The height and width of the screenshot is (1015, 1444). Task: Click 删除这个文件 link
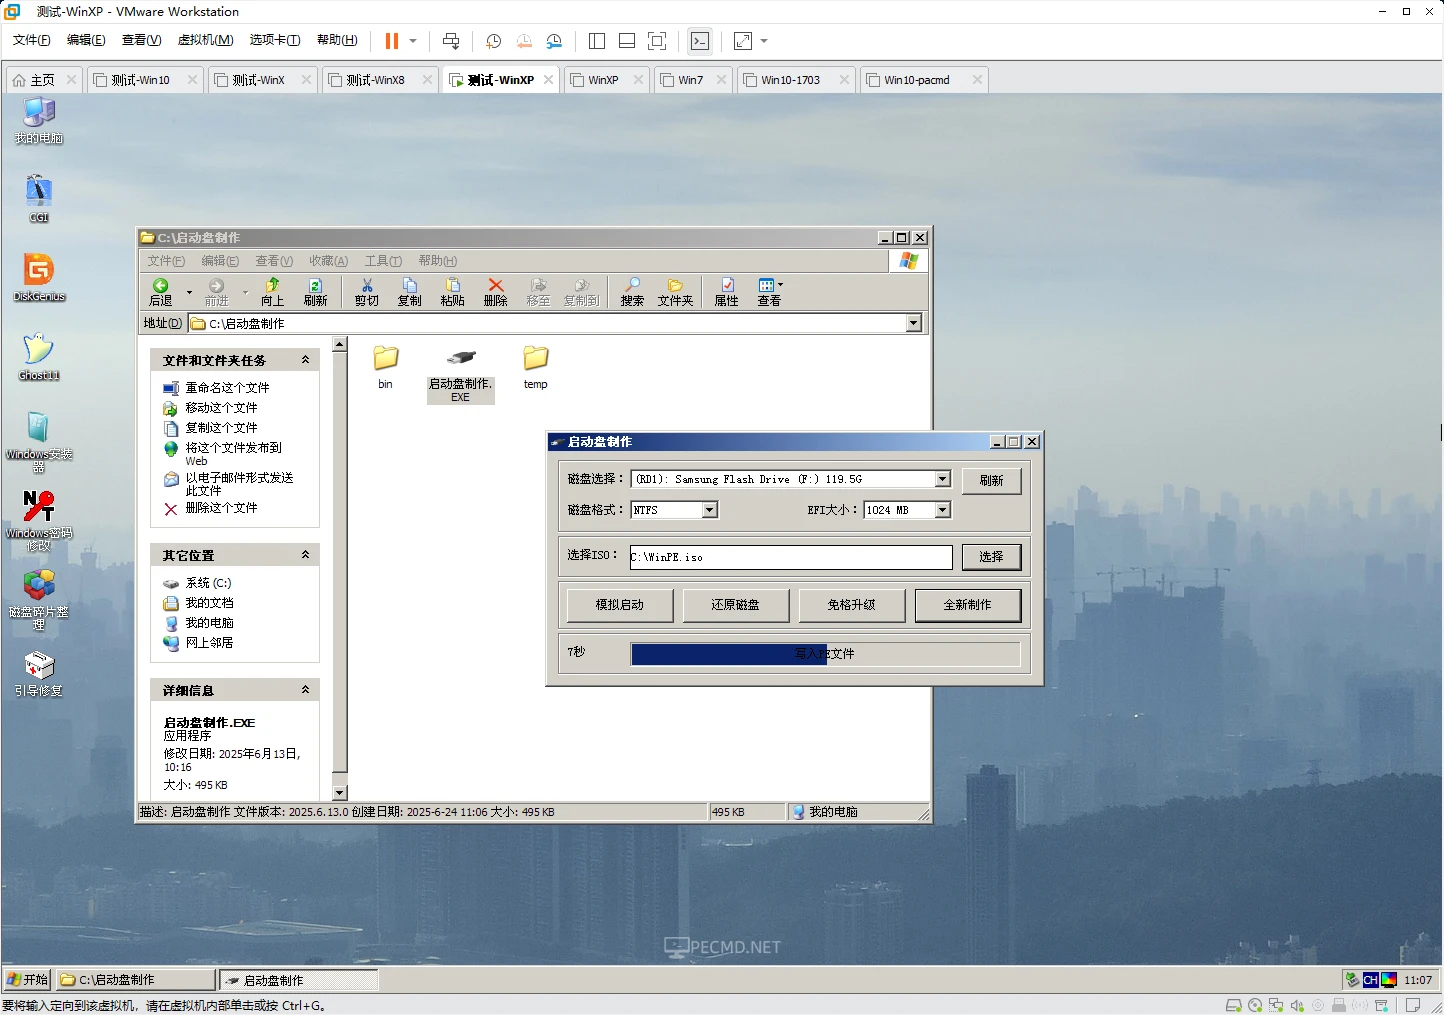tap(221, 508)
